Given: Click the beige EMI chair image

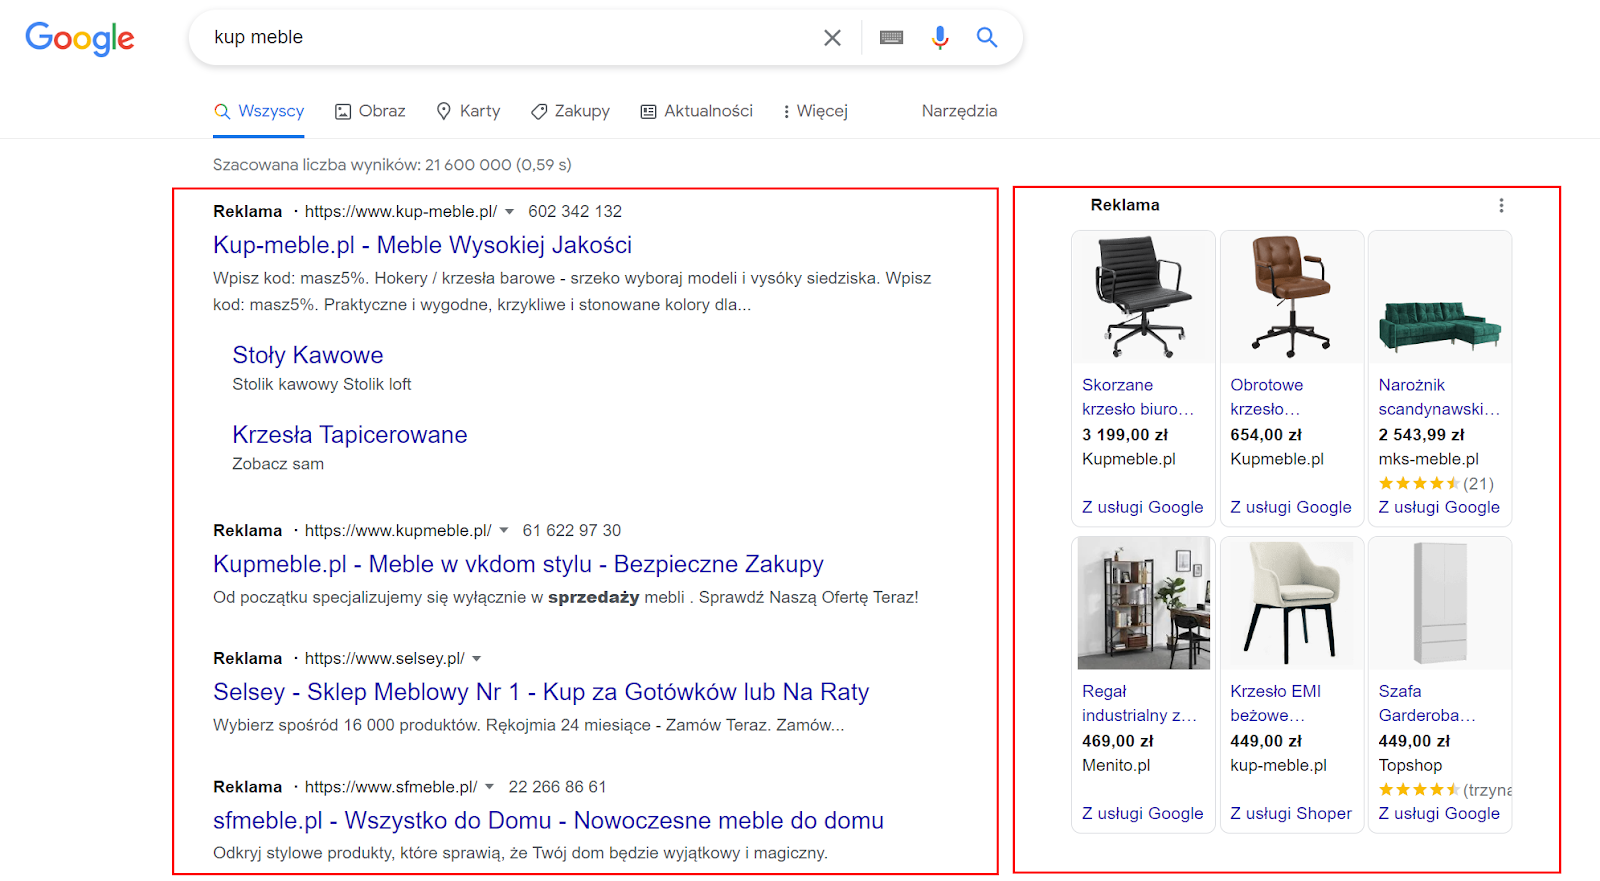Looking at the screenshot, I should 1292,603.
